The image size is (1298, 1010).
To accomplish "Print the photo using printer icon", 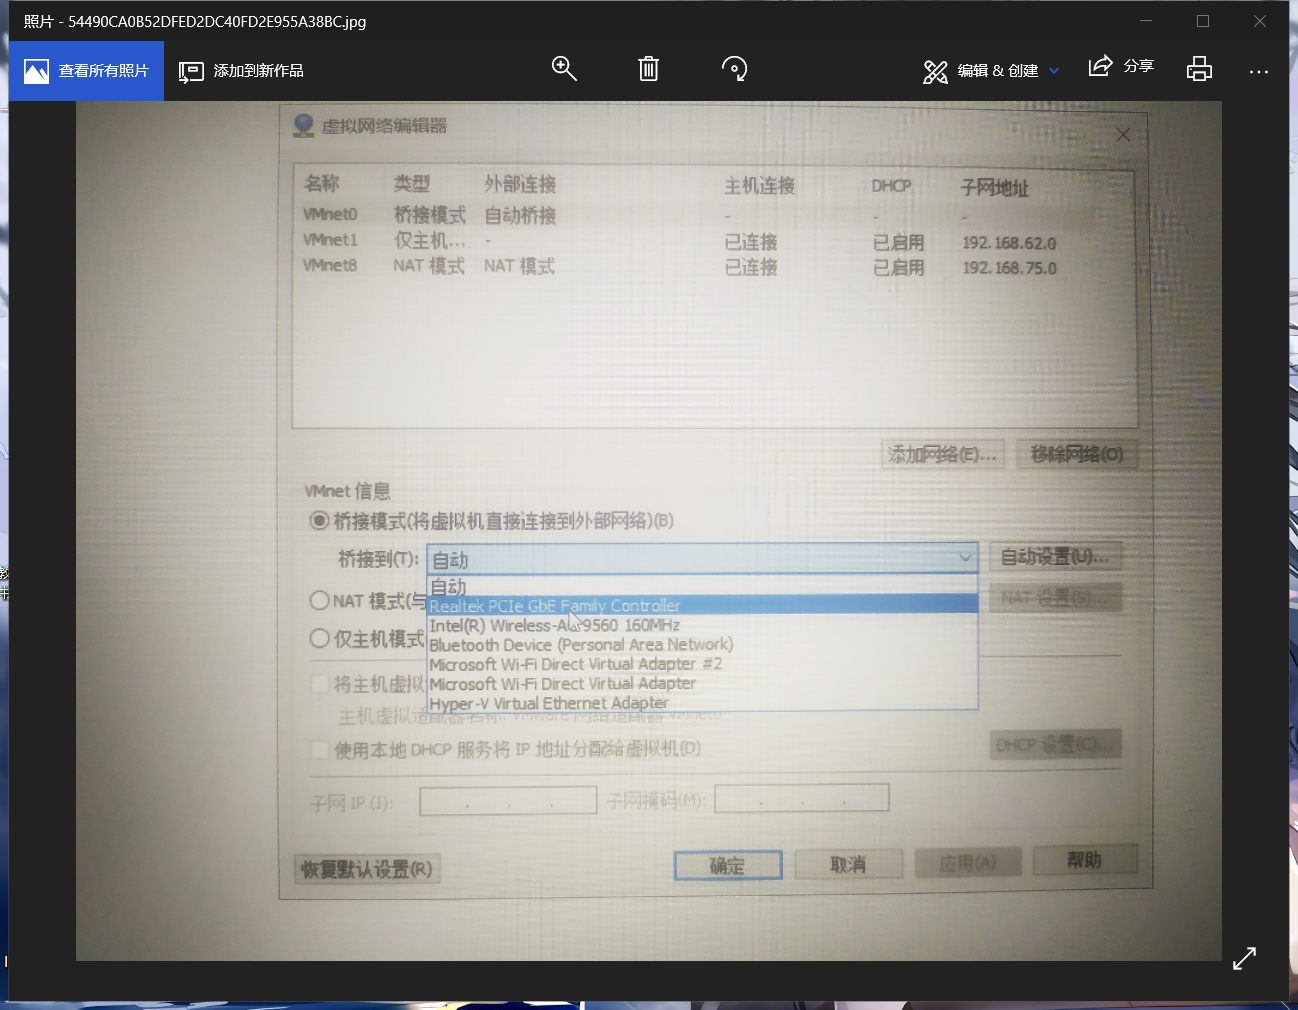I will click(x=1199, y=69).
